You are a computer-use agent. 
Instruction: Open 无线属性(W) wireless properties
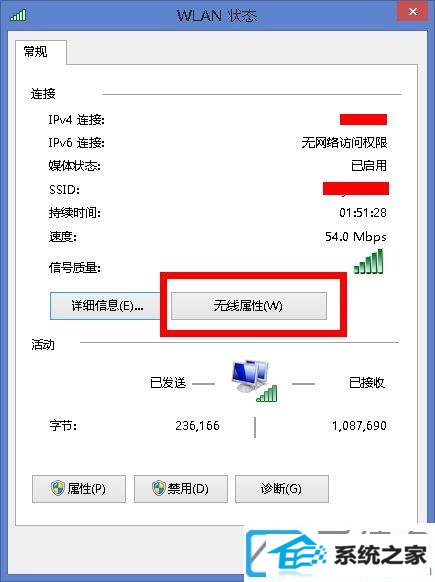(x=249, y=306)
